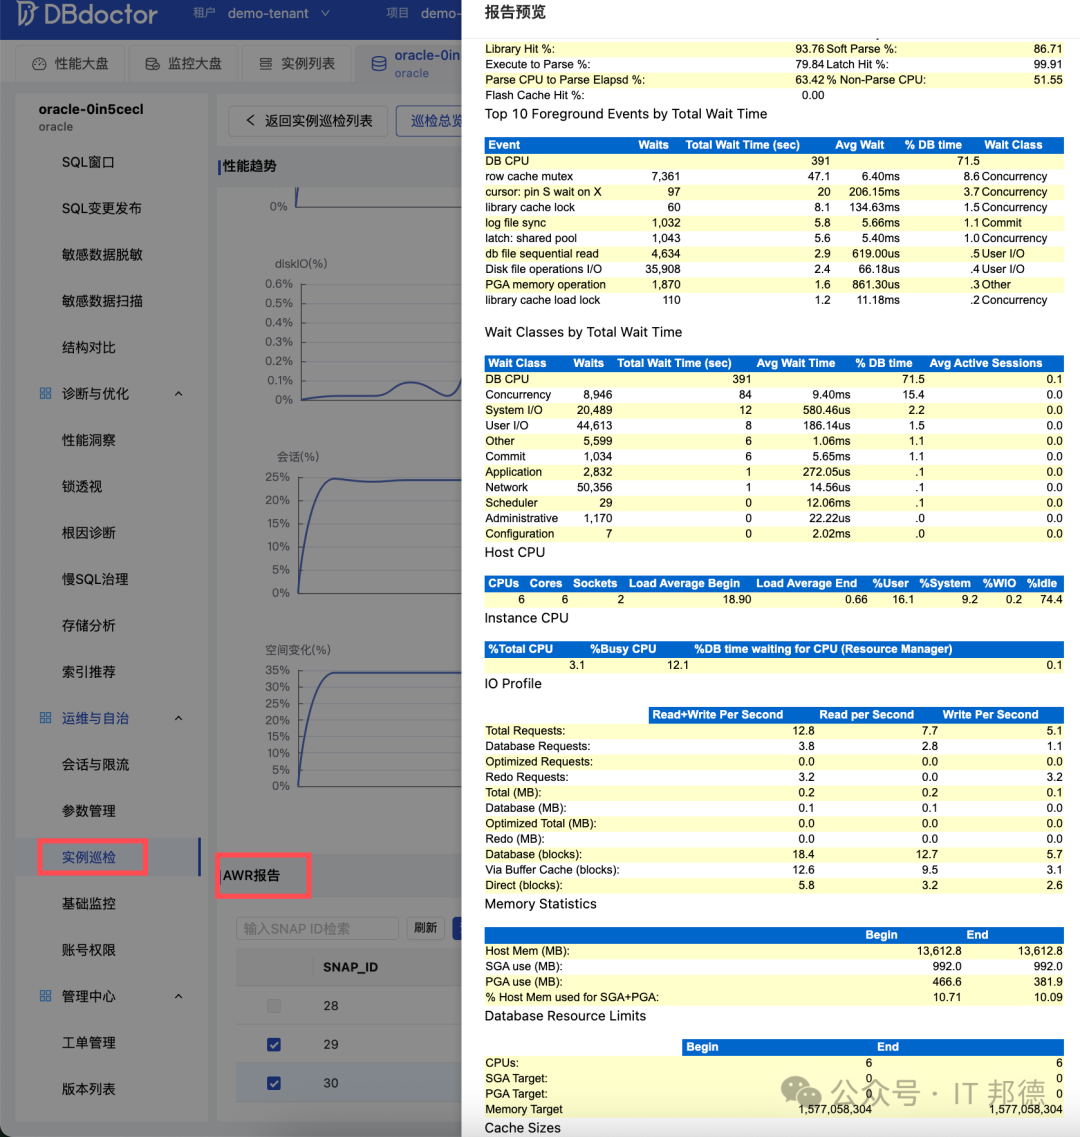1080x1137 pixels.
Task: Open 慢SQL治理 in the sidebar
Action: click(95, 579)
